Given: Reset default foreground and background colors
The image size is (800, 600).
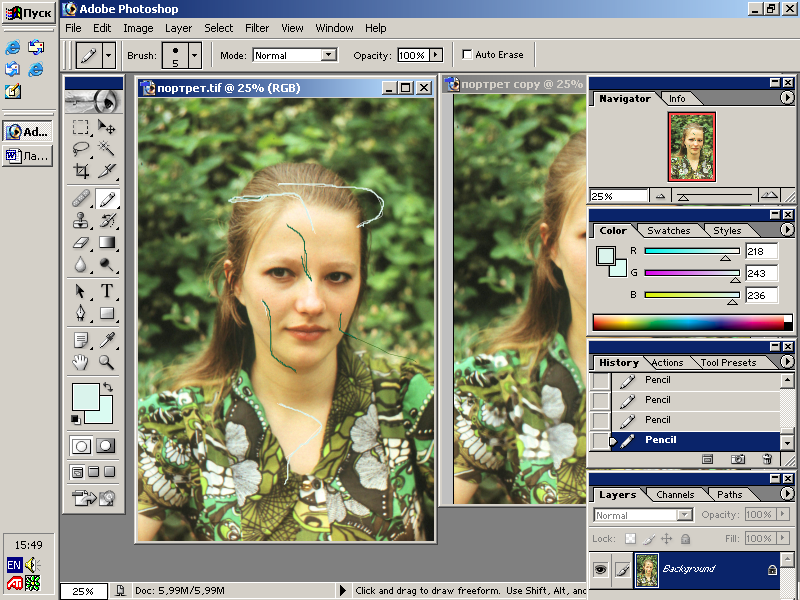Looking at the screenshot, I should [76, 419].
